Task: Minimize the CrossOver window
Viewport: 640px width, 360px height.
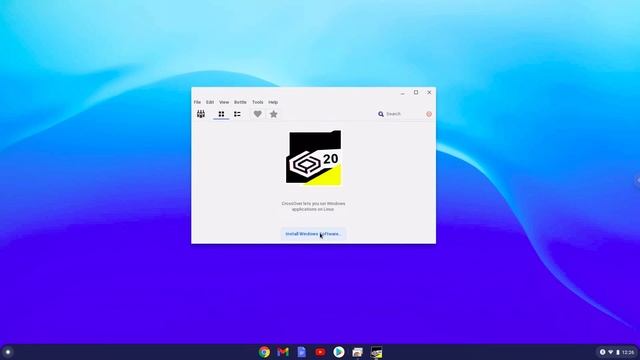Action: click(402, 93)
